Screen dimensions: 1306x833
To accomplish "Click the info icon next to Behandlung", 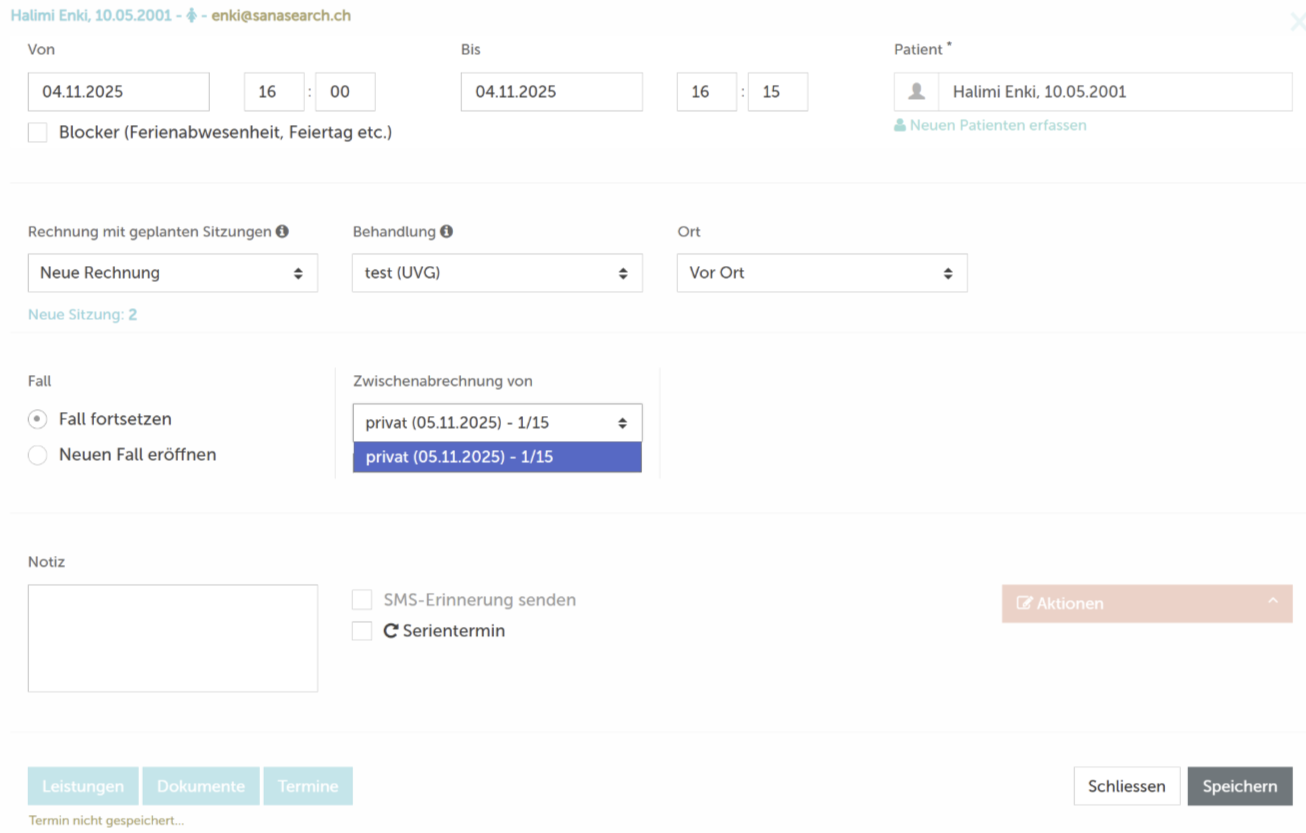I will click(446, 232).
